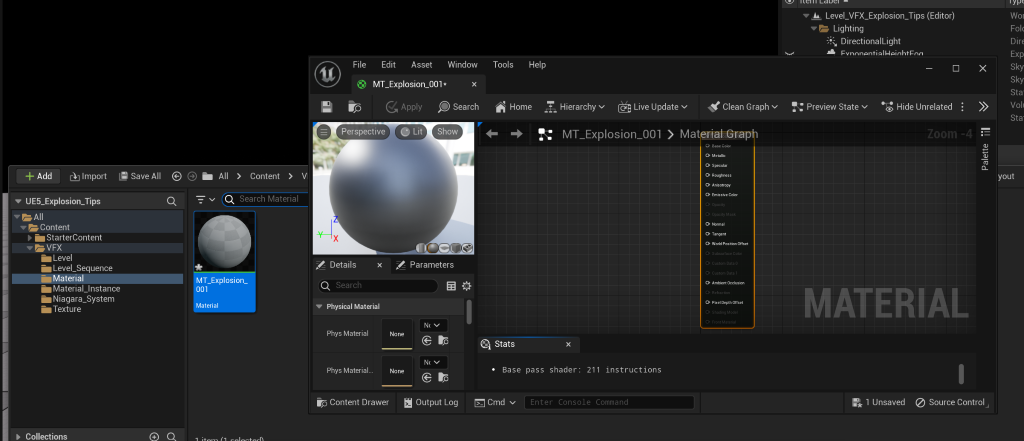
Task: Go back in Content Browser history
Action: coord(176,176)
